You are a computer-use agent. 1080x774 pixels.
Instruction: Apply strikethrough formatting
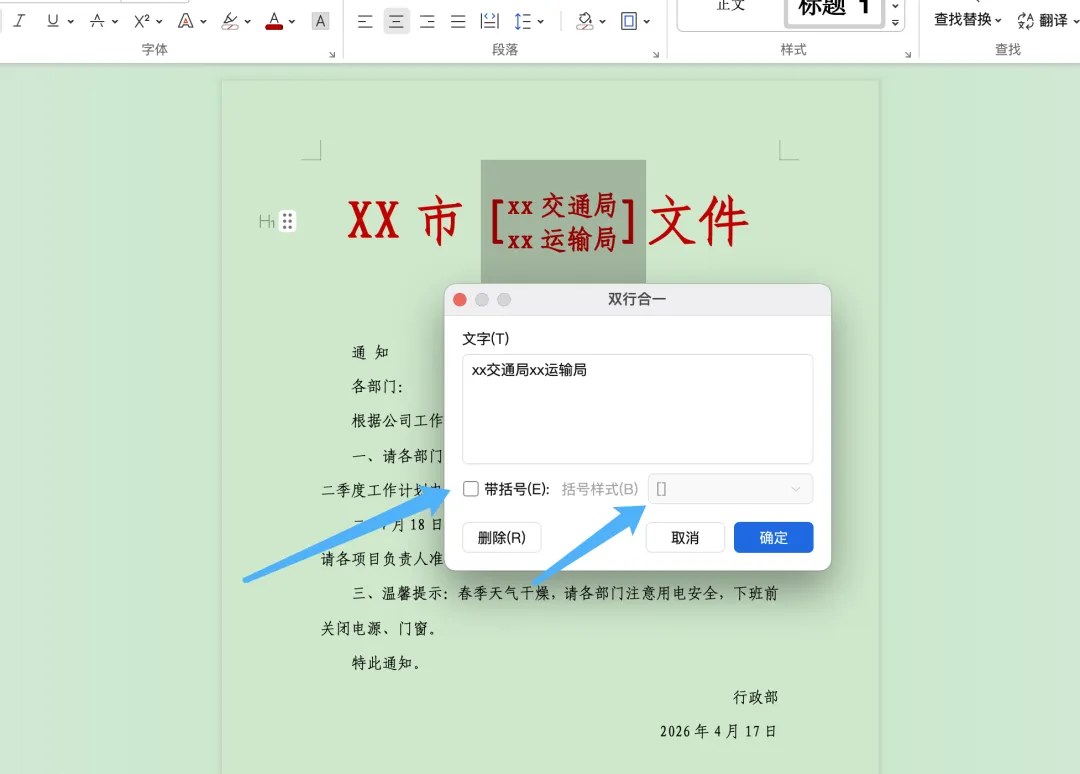coord(97,21)
